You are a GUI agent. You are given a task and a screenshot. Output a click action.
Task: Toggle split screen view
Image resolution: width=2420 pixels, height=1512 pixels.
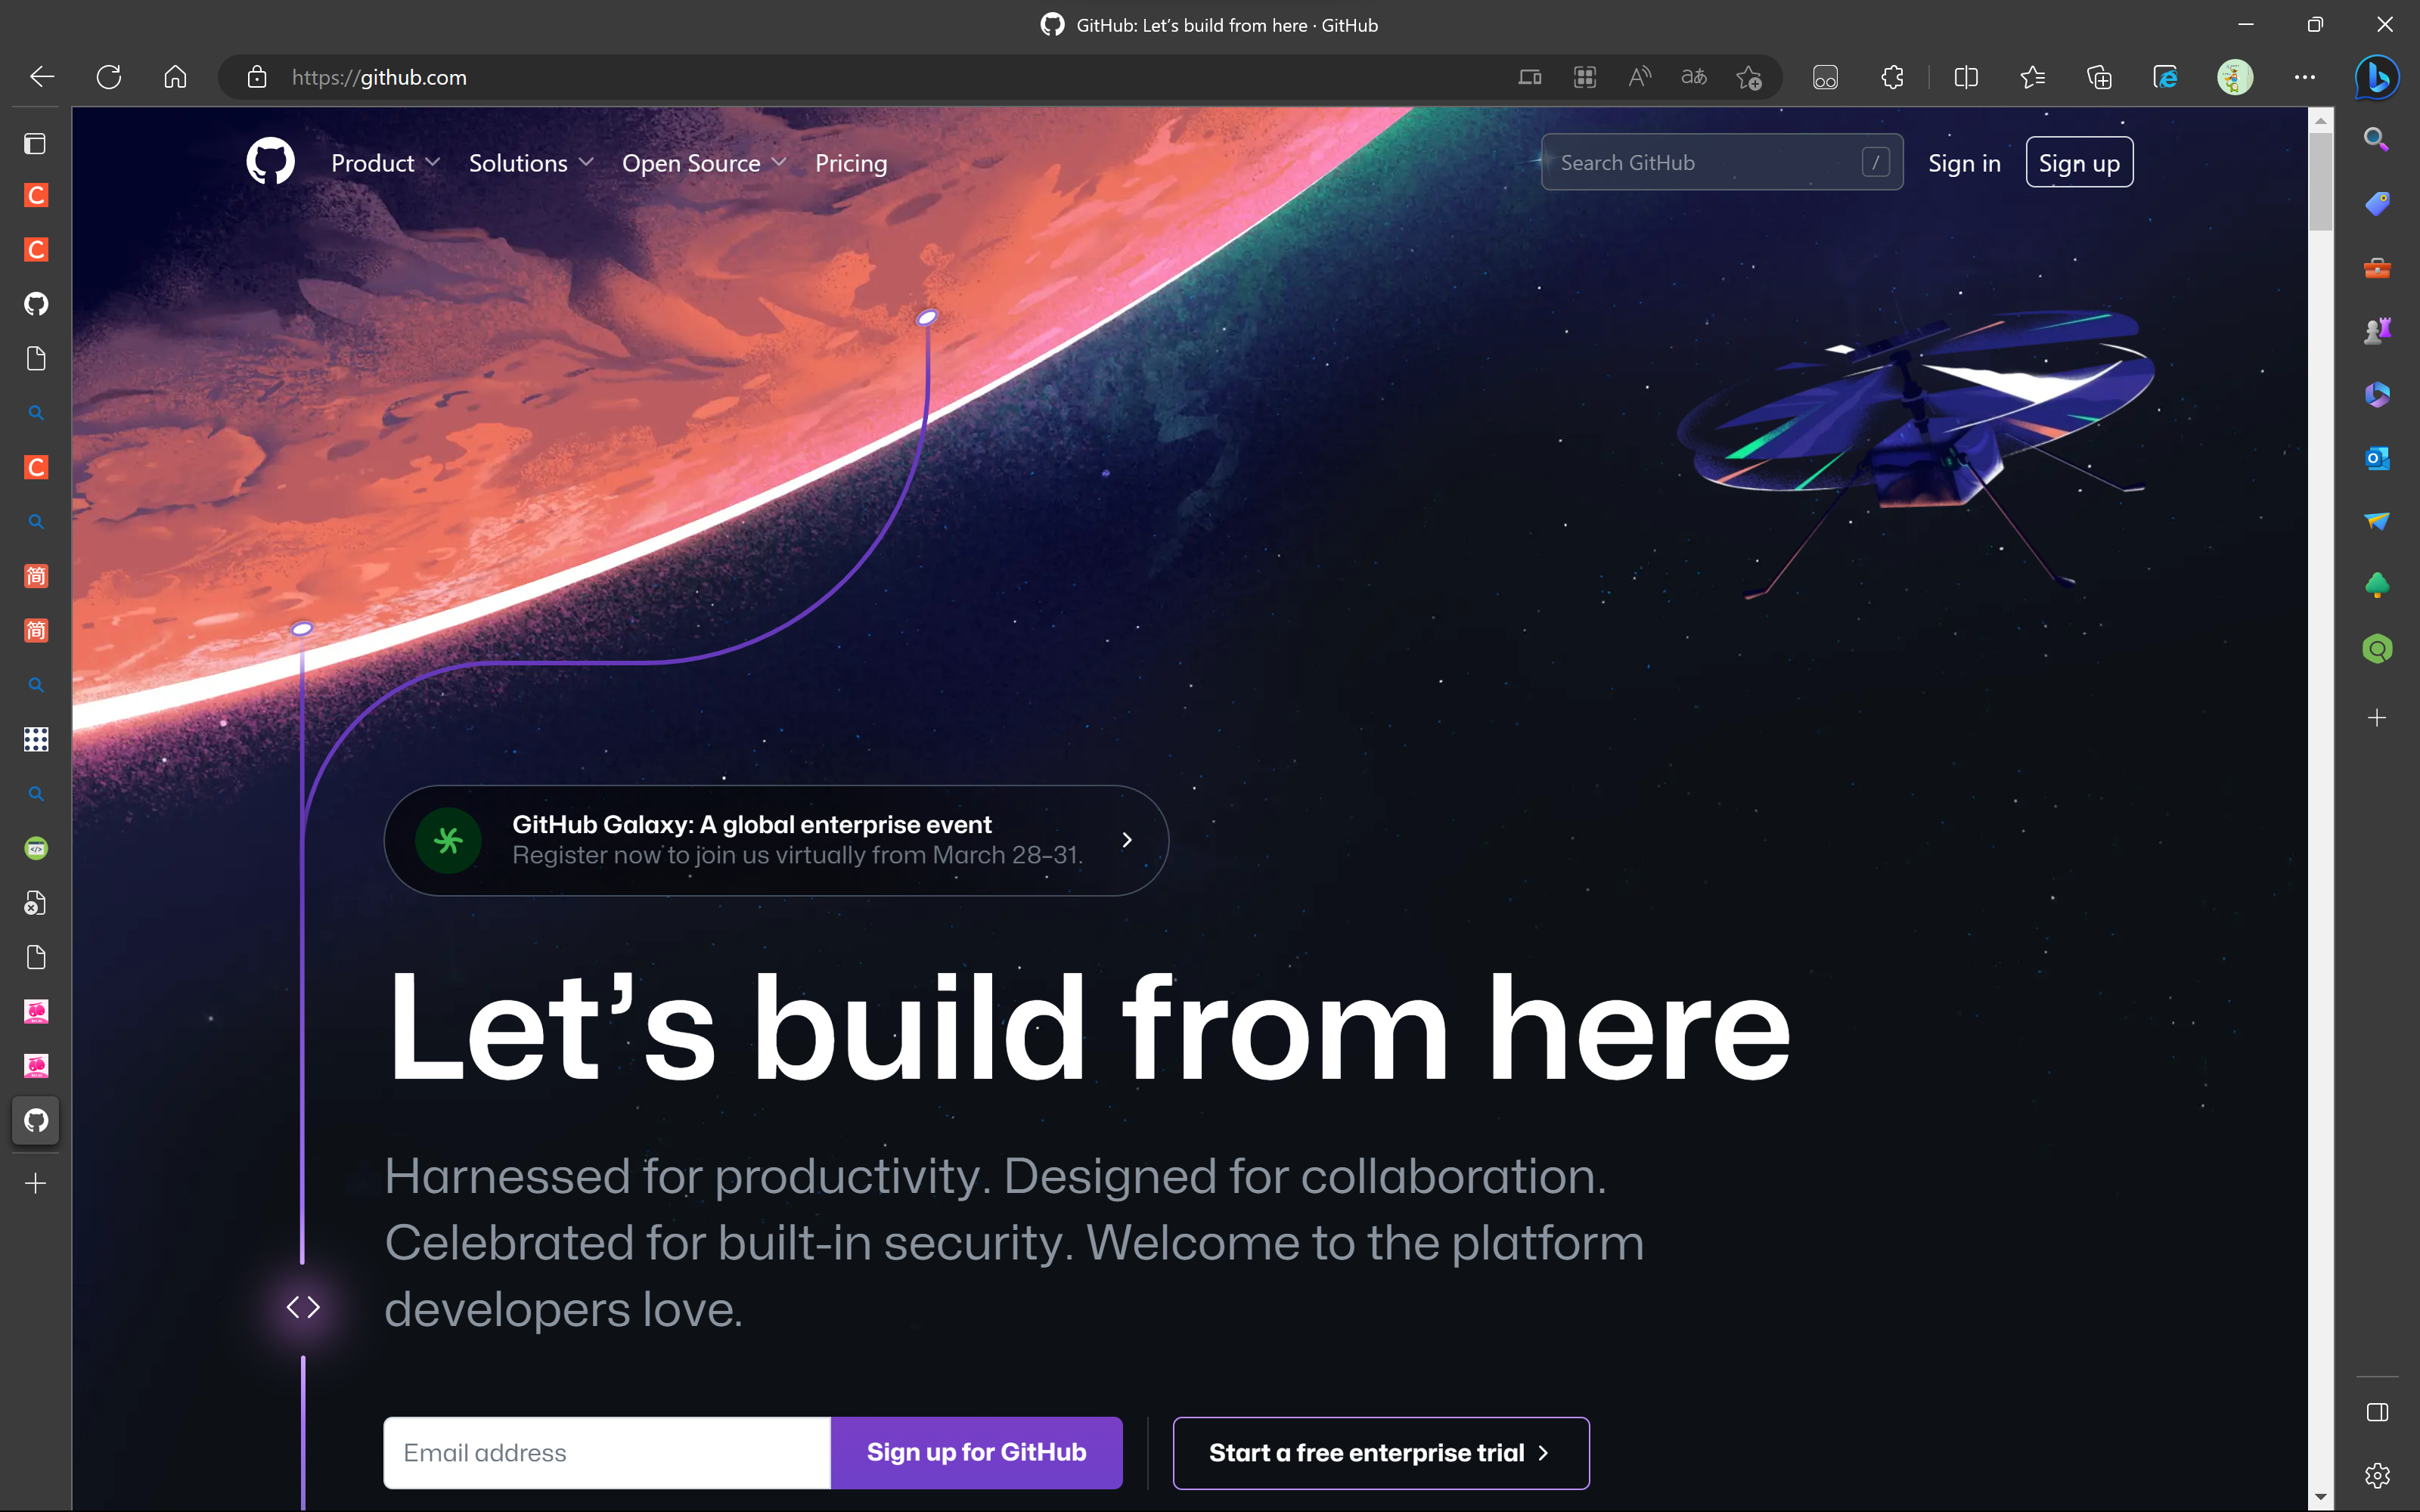(x=1966, y=77)
